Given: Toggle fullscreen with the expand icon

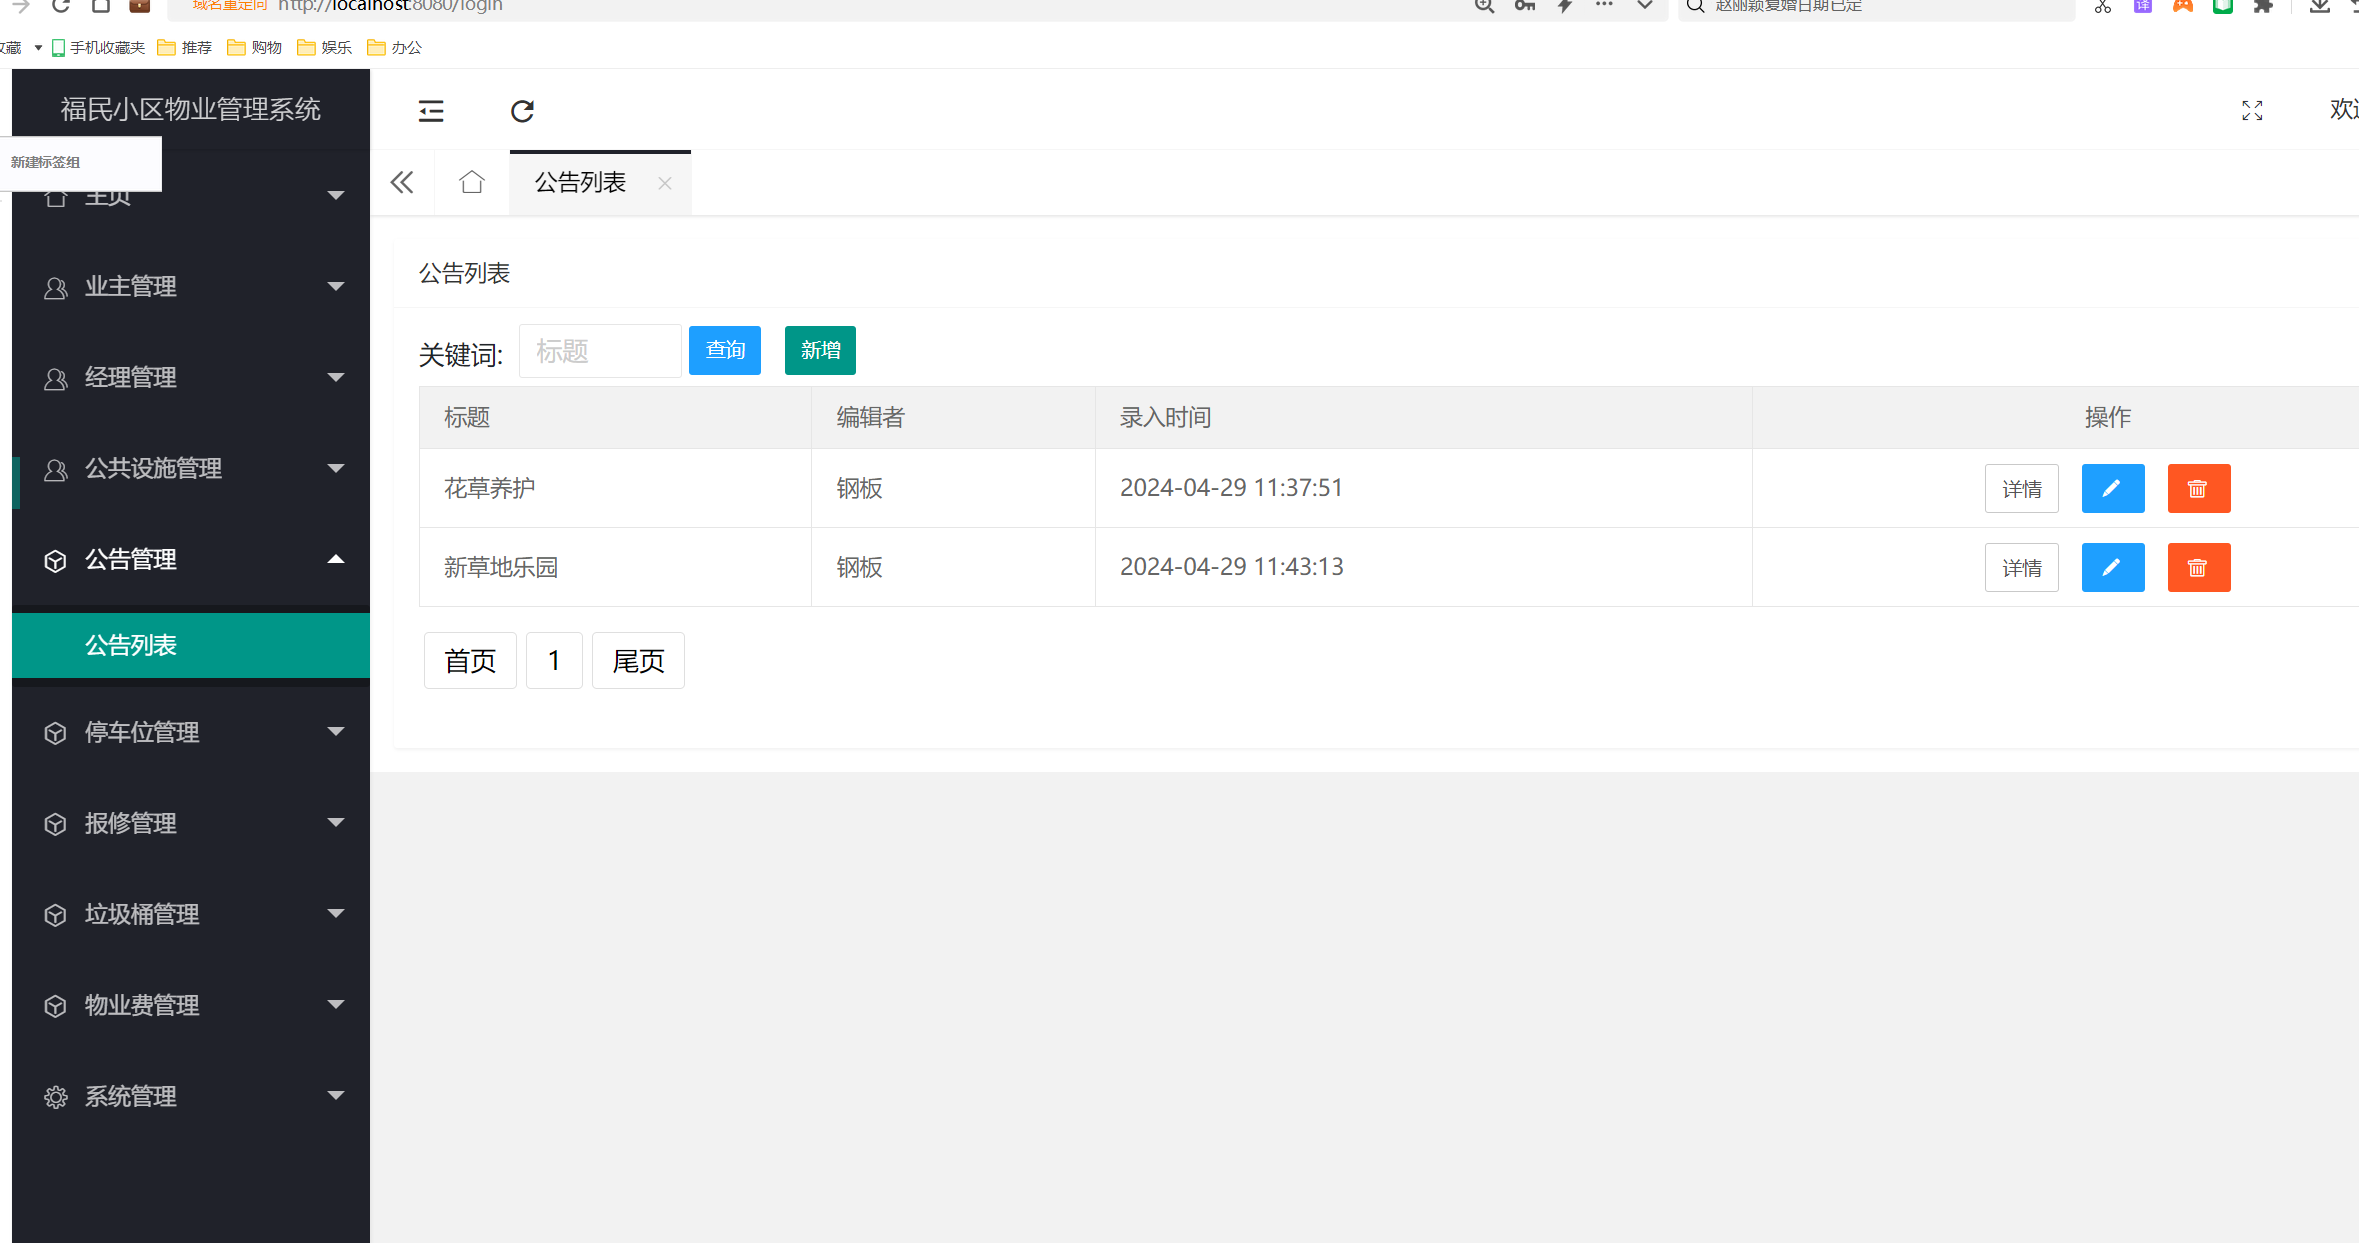Looking at the screenshot, I should [x=2252, y=111].
